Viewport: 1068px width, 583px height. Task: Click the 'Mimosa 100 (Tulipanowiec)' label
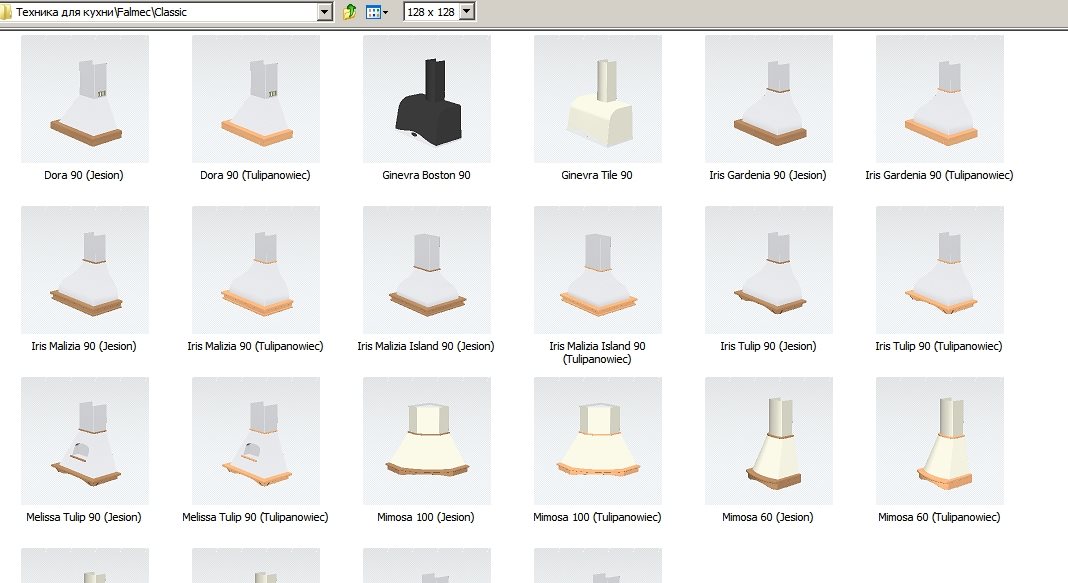[x=597, y=517]
